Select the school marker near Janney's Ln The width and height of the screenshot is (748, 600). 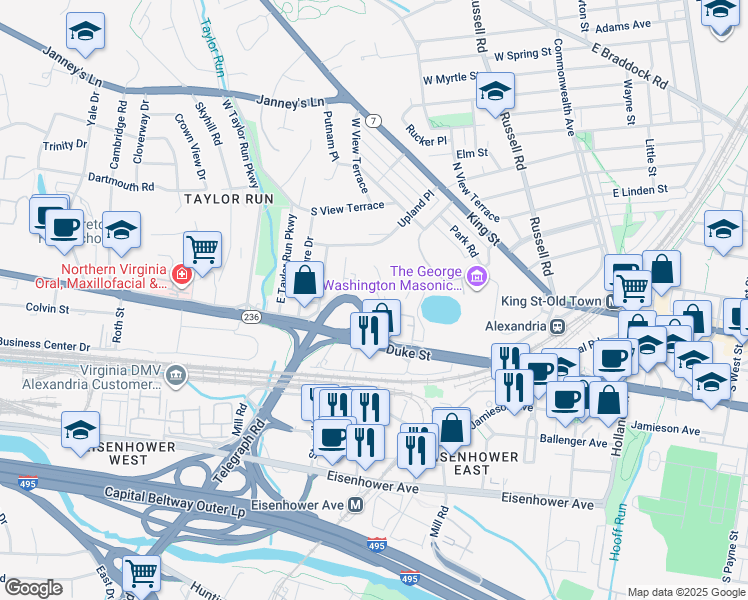click(85, 34)
